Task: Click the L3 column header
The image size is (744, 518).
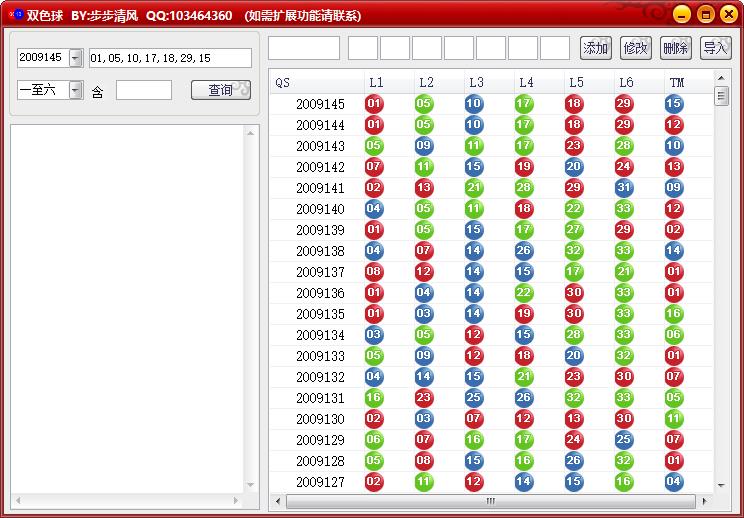Action: (489, 83)
